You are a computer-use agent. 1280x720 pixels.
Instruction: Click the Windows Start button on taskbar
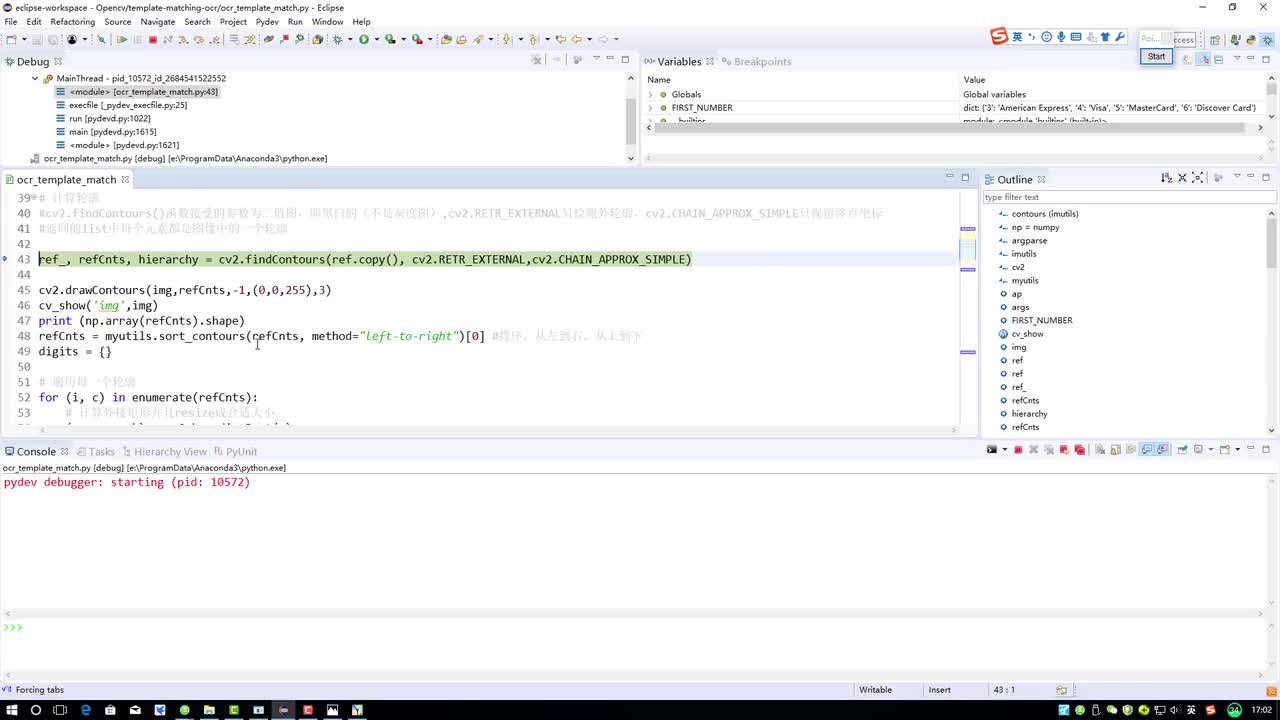click(x=11, y=710)
